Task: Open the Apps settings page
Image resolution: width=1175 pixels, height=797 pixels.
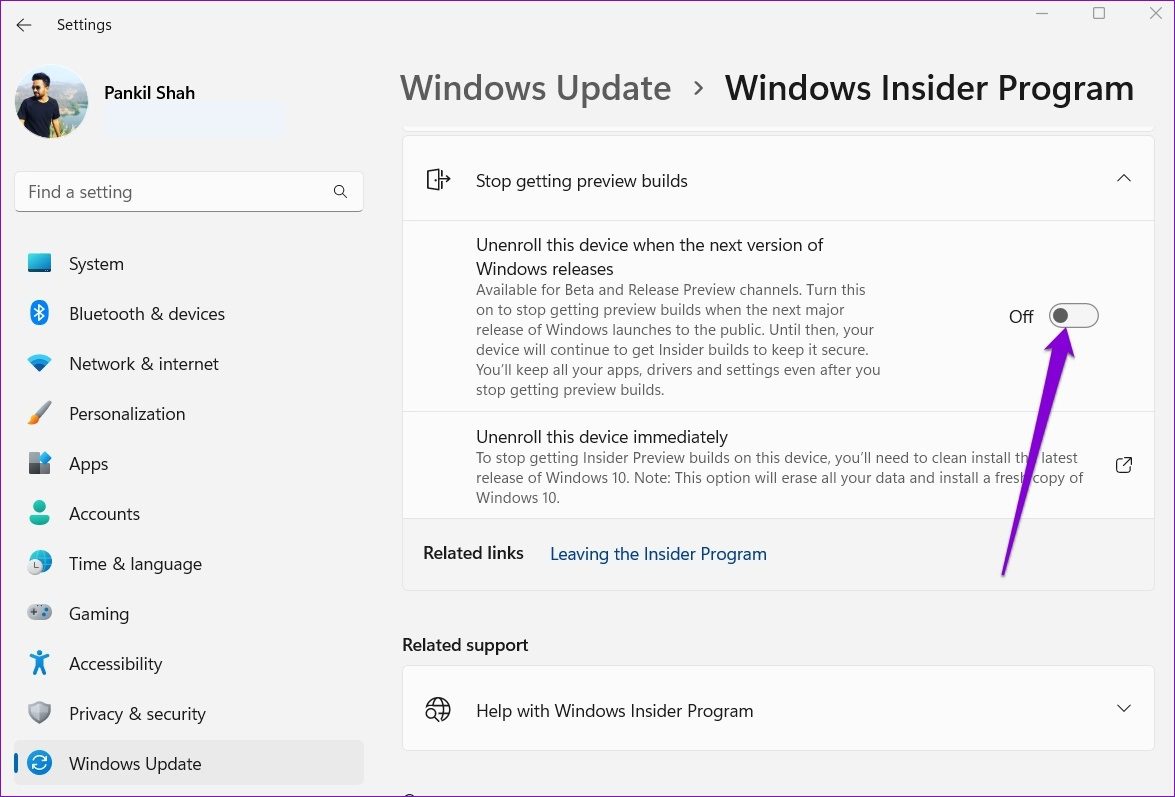Action: (x=88, y=464)
